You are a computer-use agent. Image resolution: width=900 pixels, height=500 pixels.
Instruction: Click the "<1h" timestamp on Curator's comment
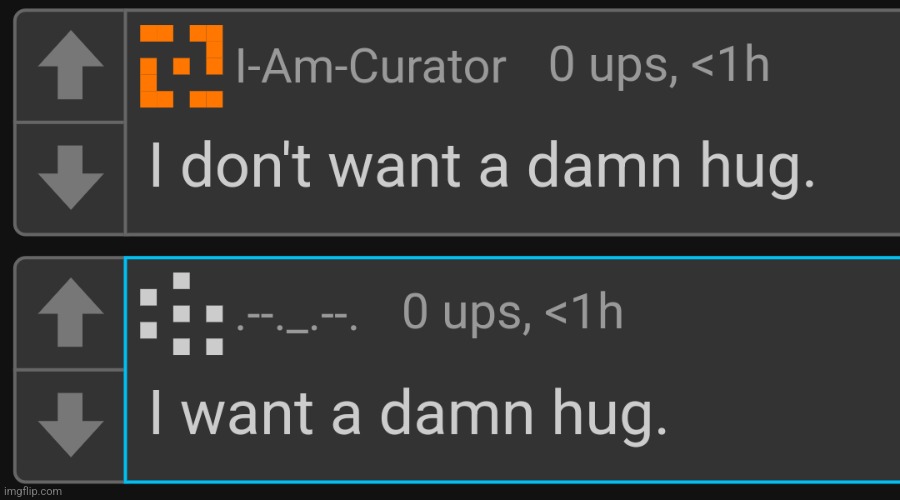(730, 65)
